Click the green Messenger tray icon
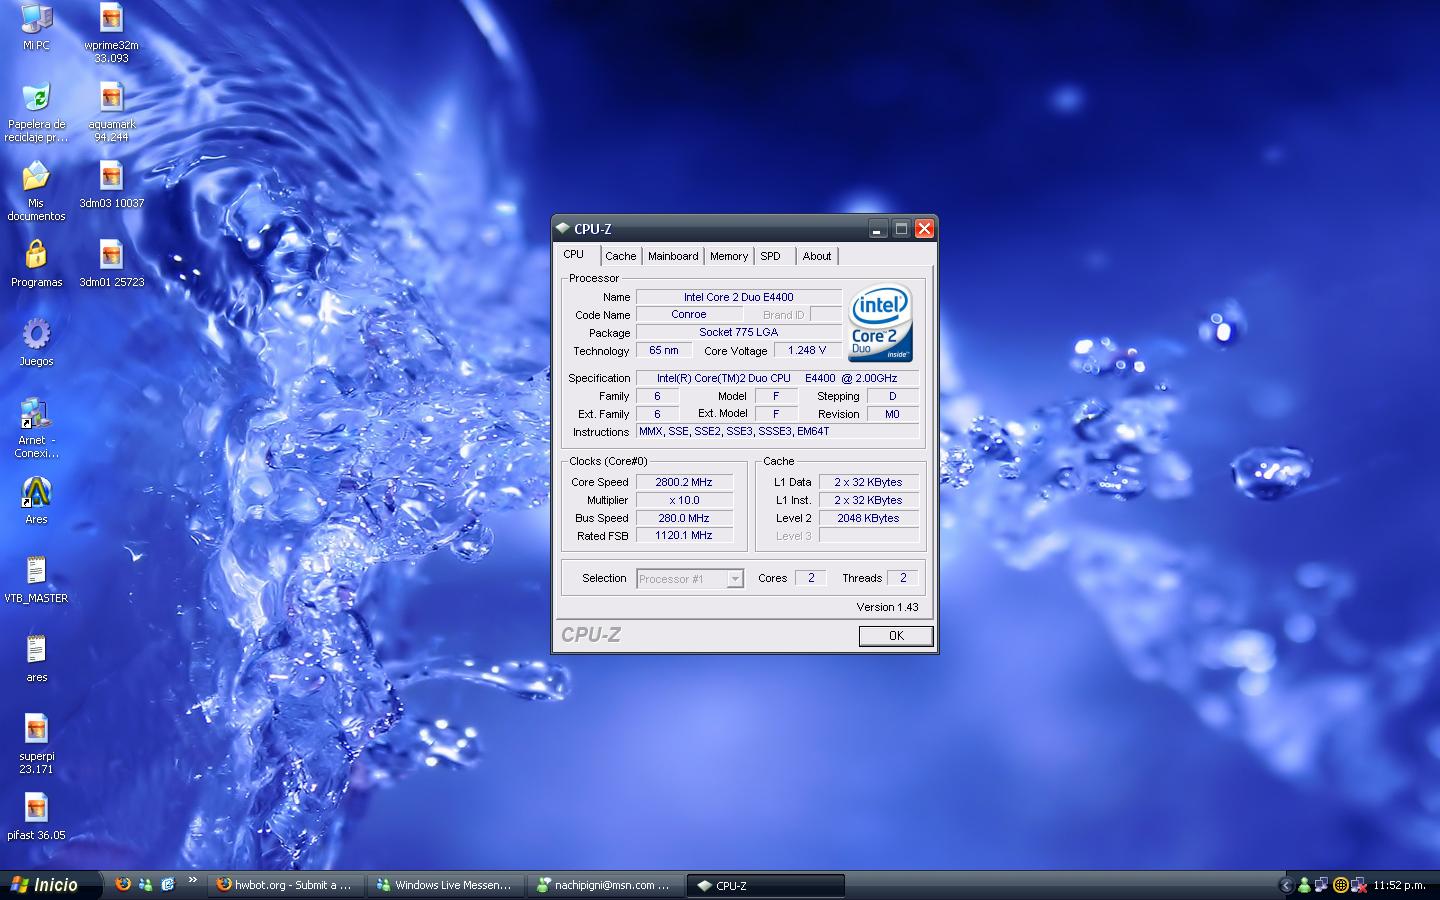Viewport: 1440px width, 900px height. 1304,885
